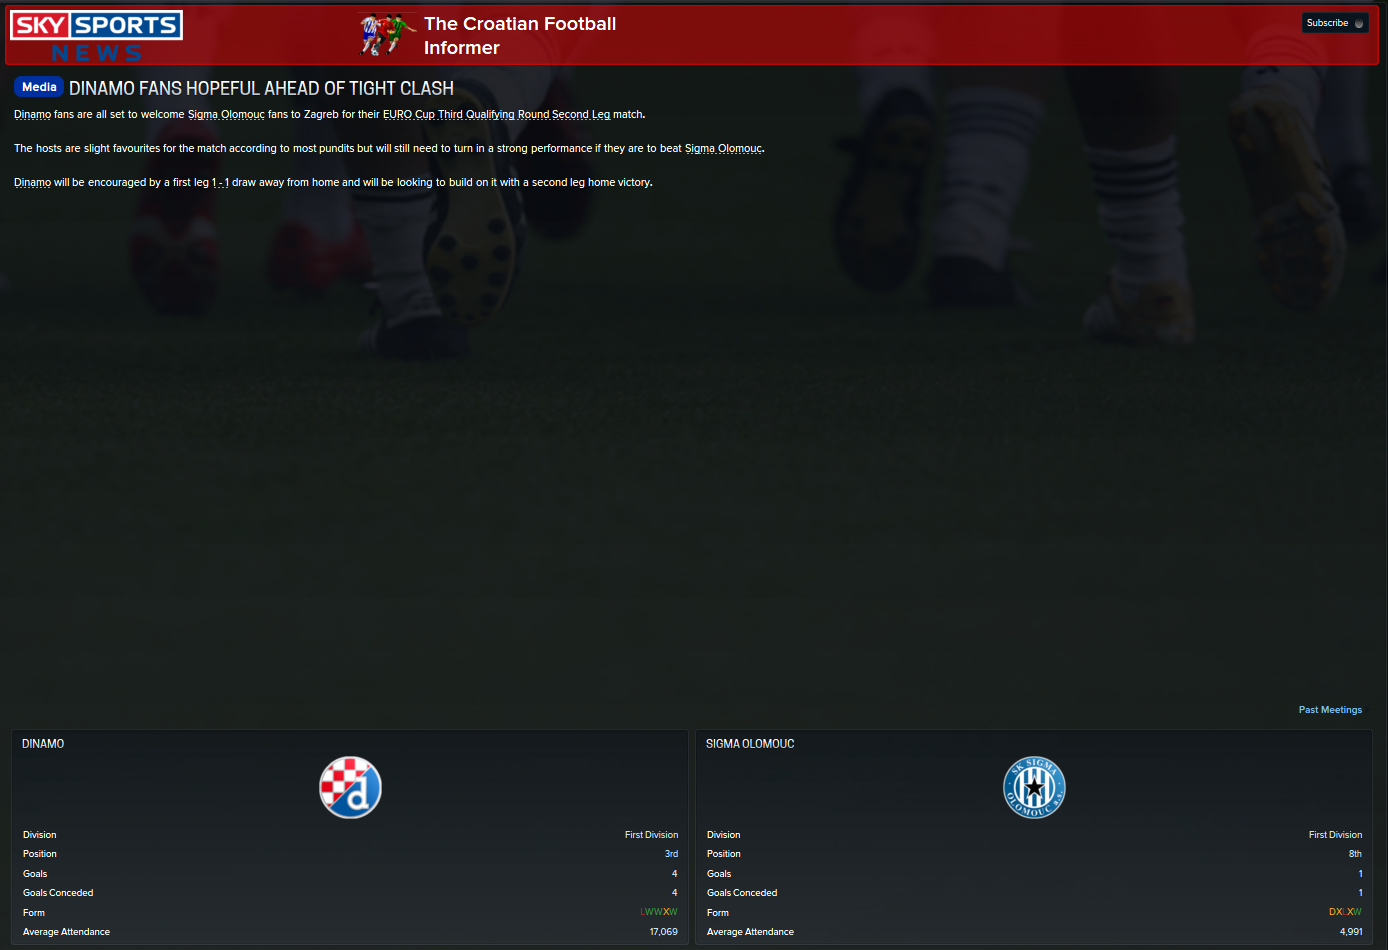1388x950 pixels.
Task: Click Sigma Olomouc link in 'welcome' sentence
Action: (x=226, y=114)
